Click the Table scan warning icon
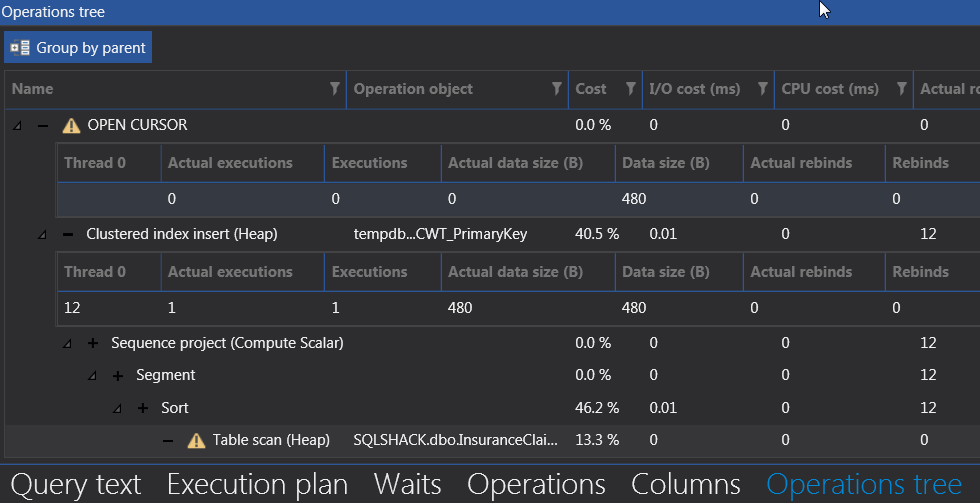Viewport: 980px width, 503px height. click(x=196, y=440)
